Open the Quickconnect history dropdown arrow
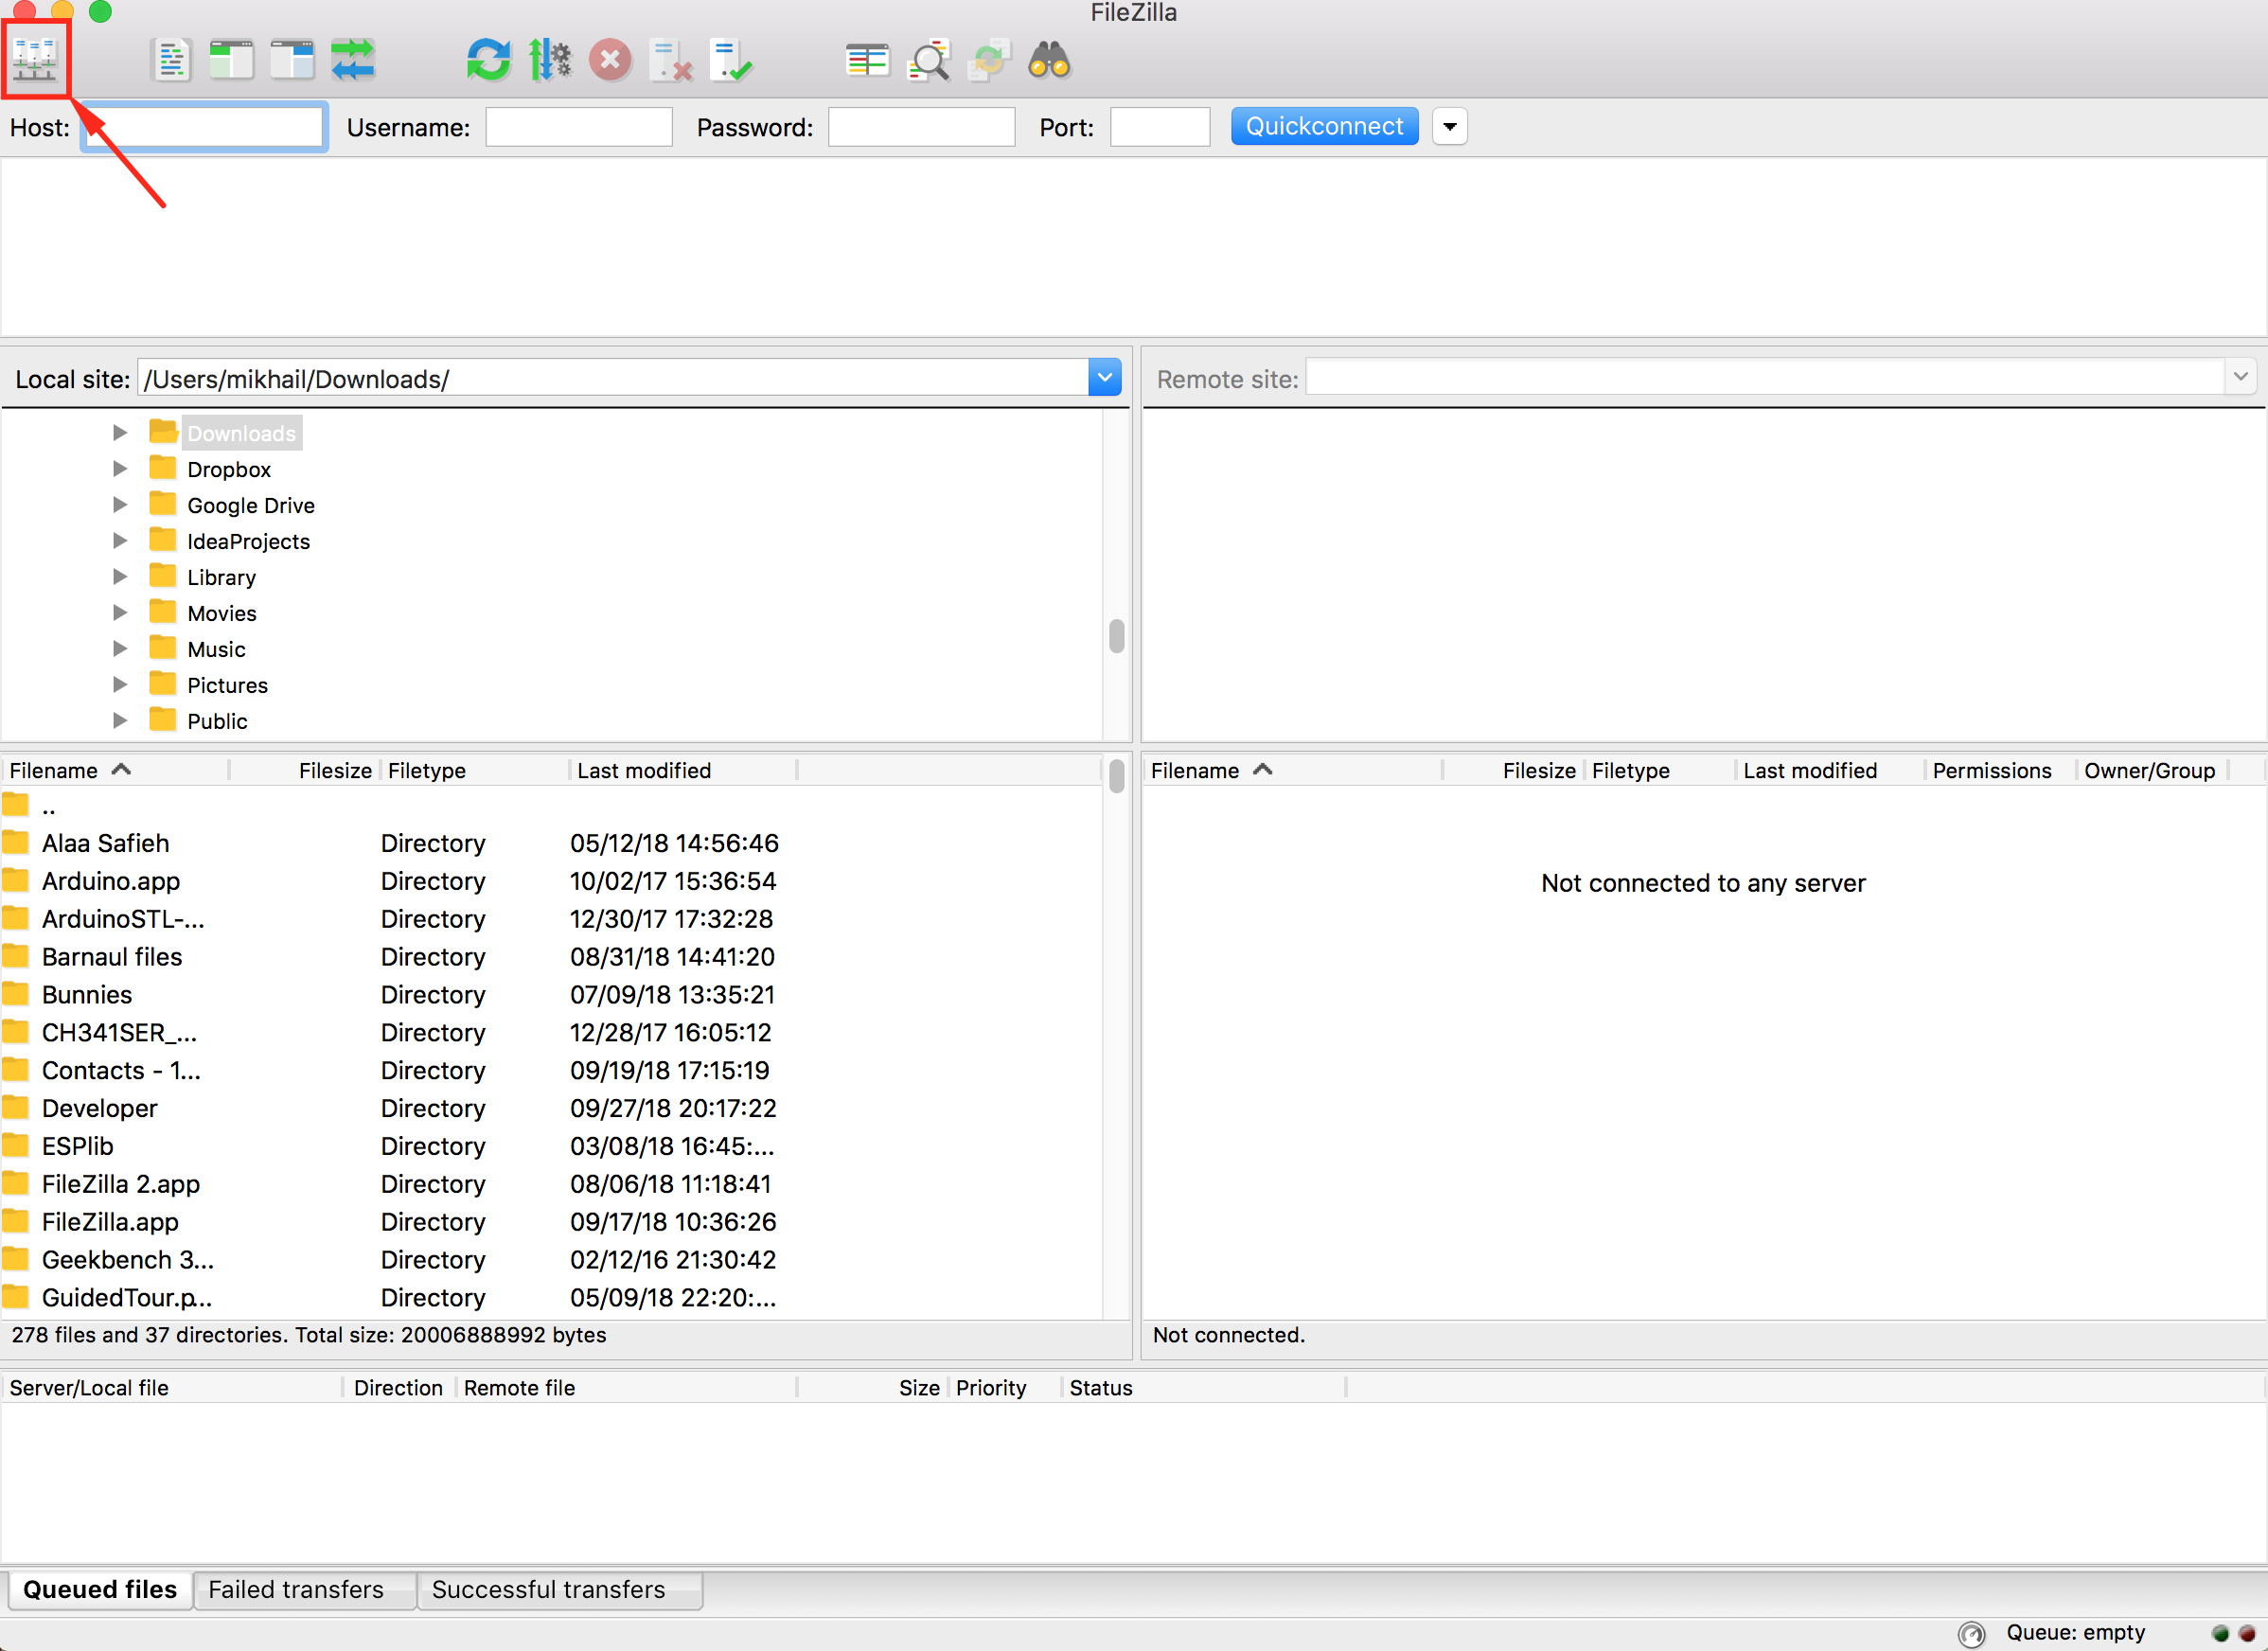The height and width of the screenshot is (1651, 2268). pos(1449,127)
